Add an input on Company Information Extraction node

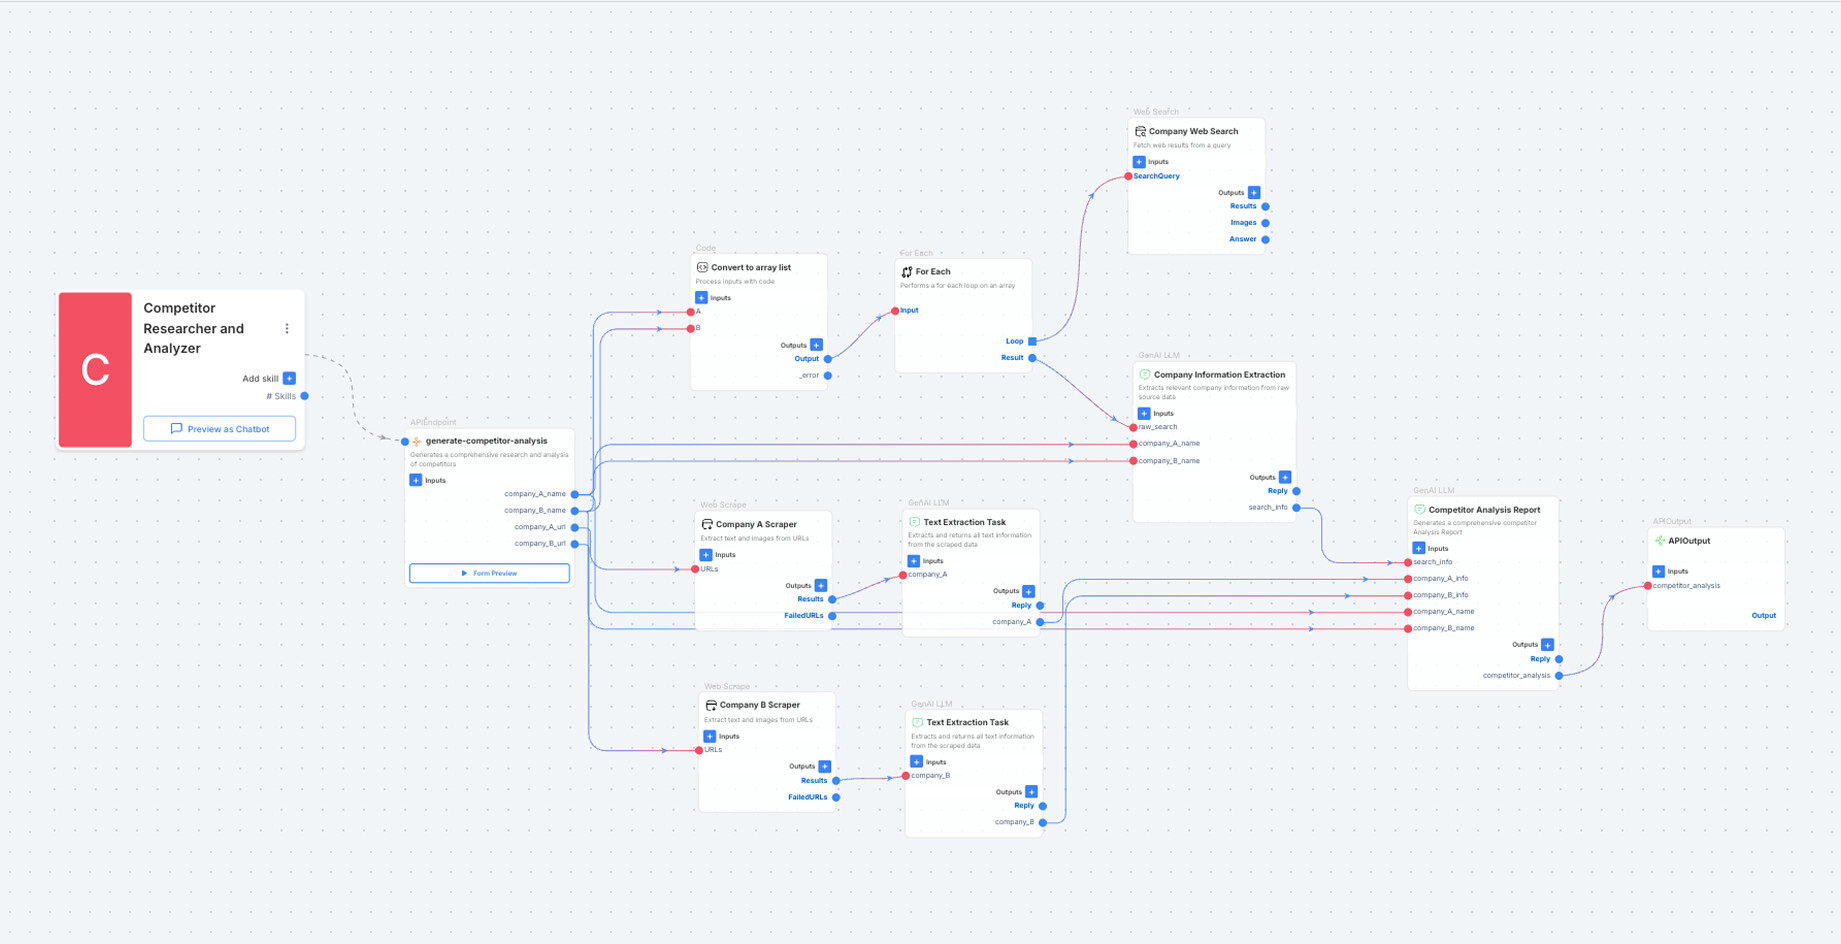[1144, 413]
